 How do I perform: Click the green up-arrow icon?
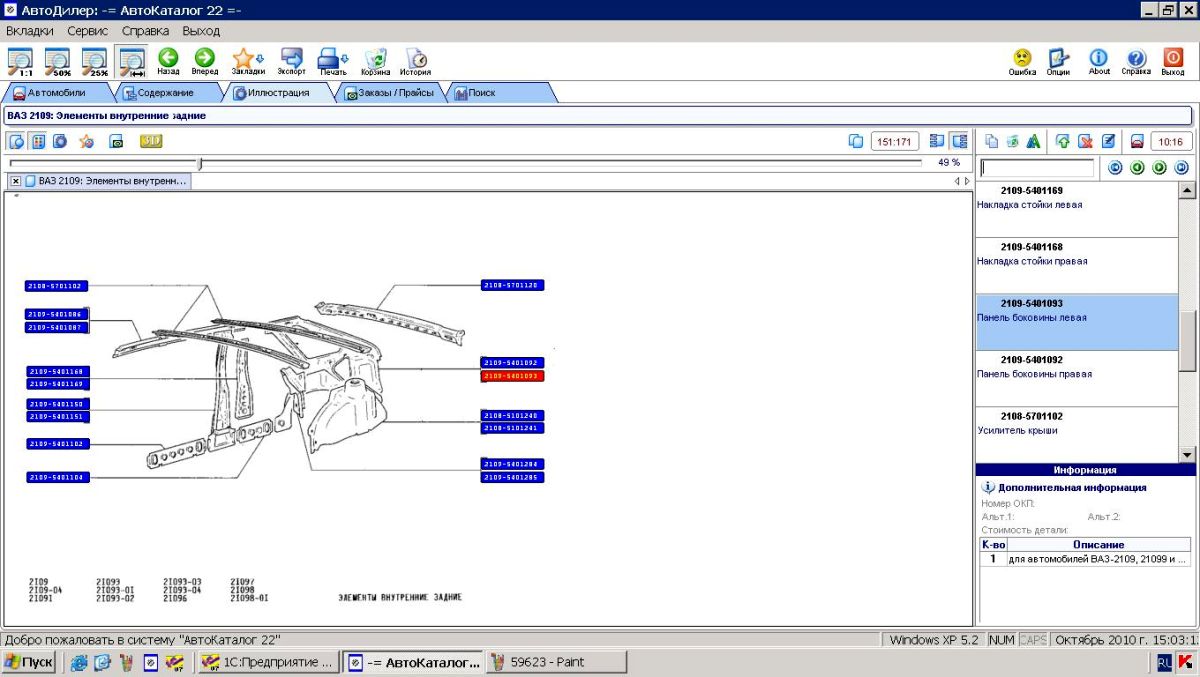(1063, 141)
